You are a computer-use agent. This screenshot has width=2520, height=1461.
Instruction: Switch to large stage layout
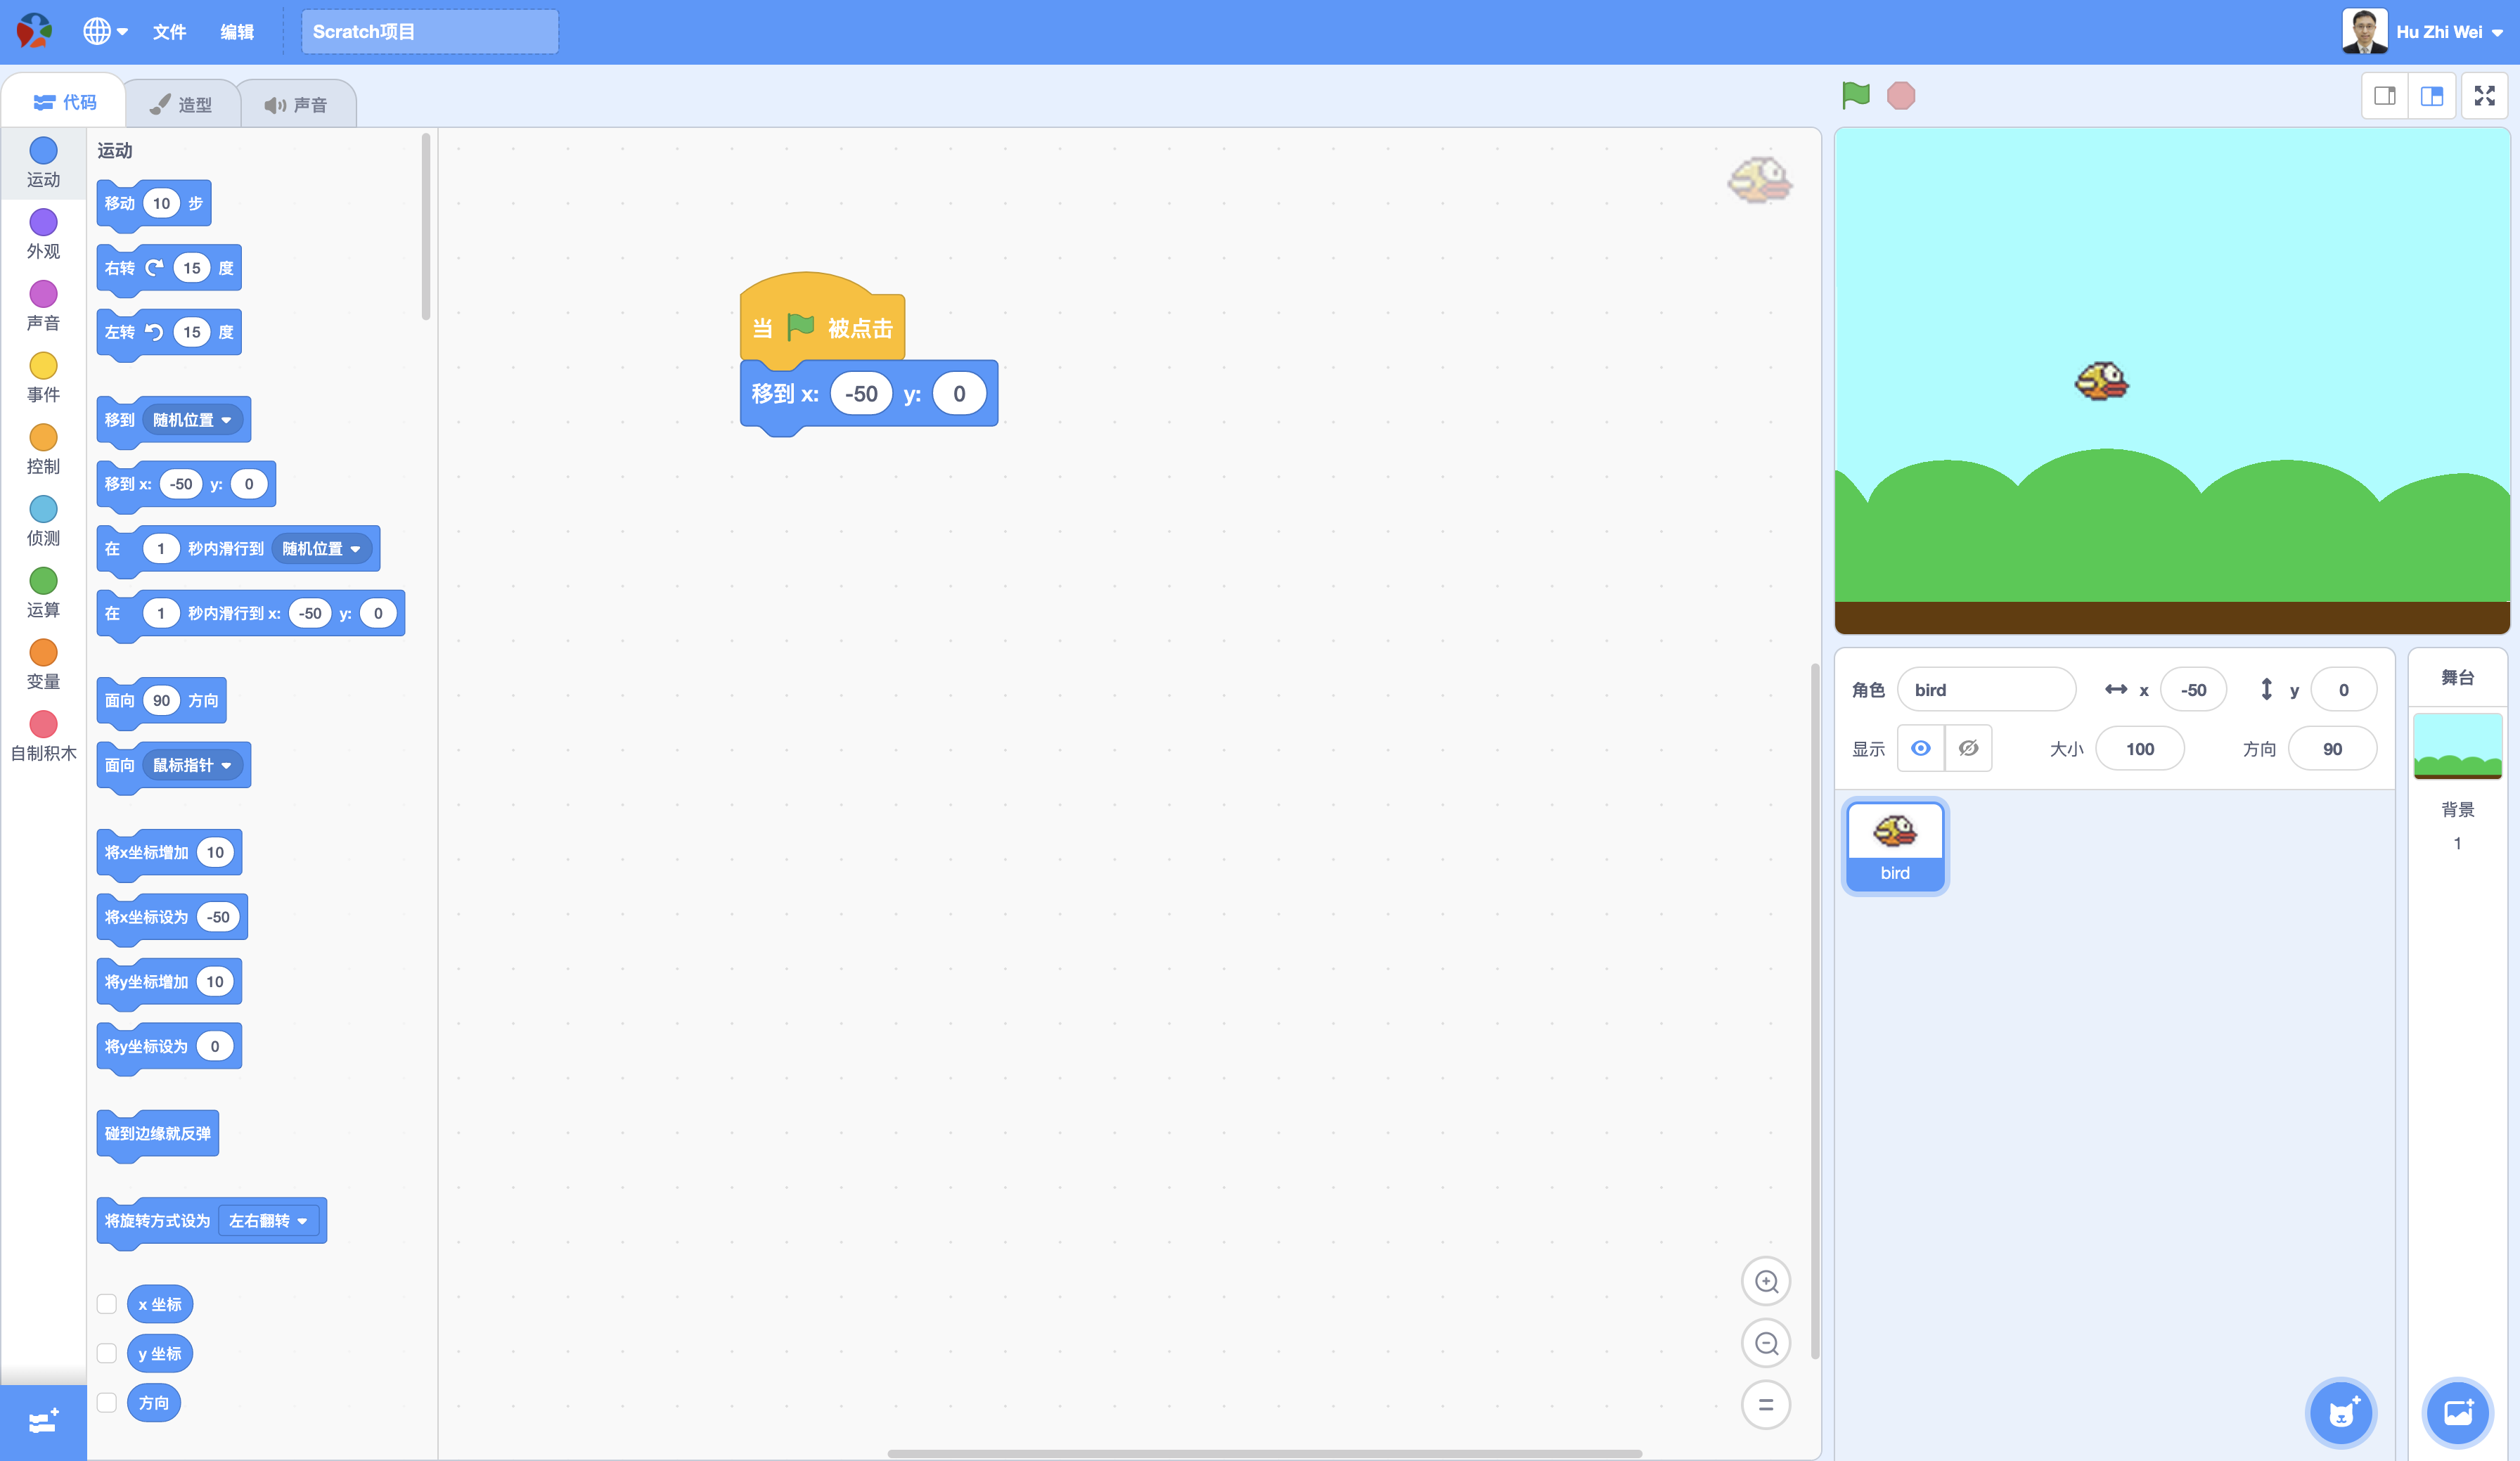pyautogui.click(x=2432, y=96)
